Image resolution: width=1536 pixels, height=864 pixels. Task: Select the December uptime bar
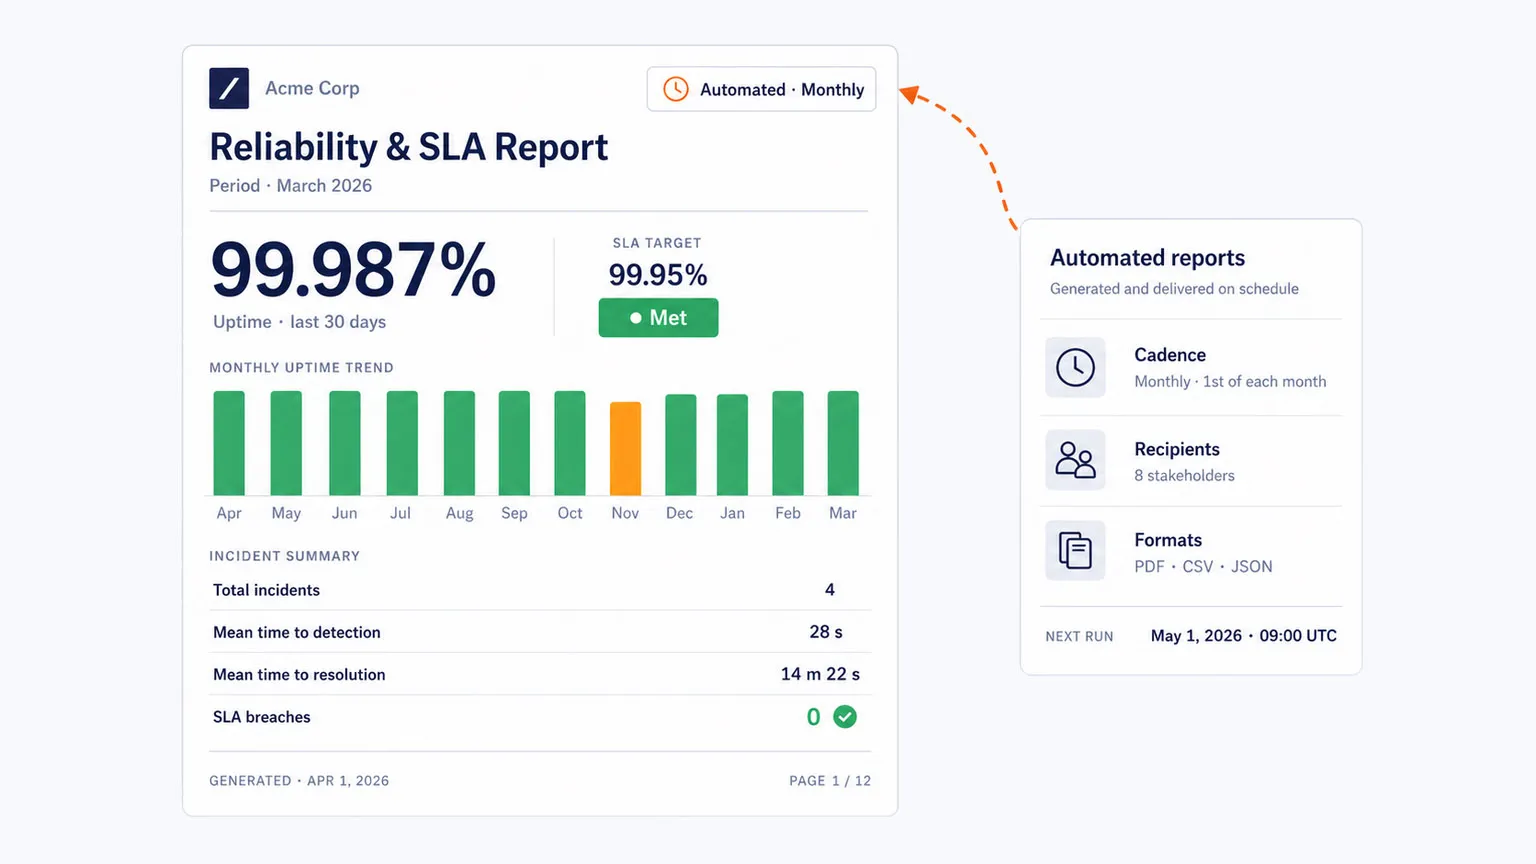681,445
